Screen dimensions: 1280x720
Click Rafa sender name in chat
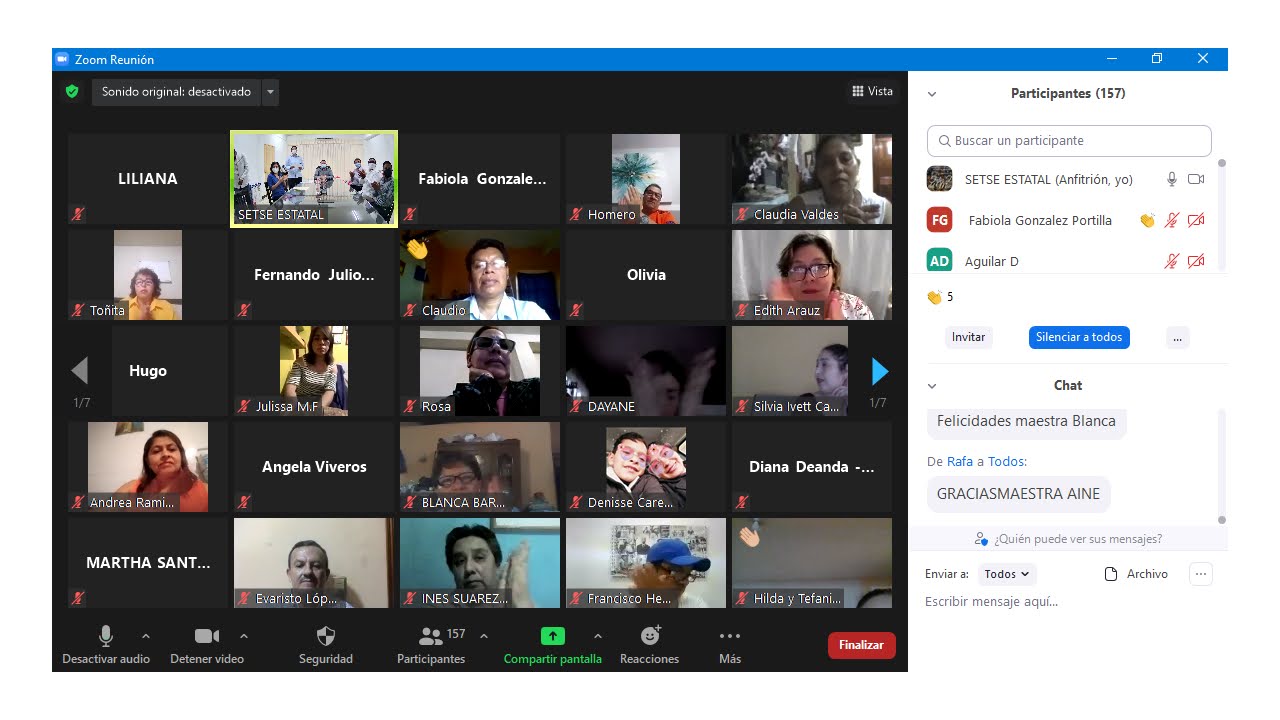(x=959, y=462)
